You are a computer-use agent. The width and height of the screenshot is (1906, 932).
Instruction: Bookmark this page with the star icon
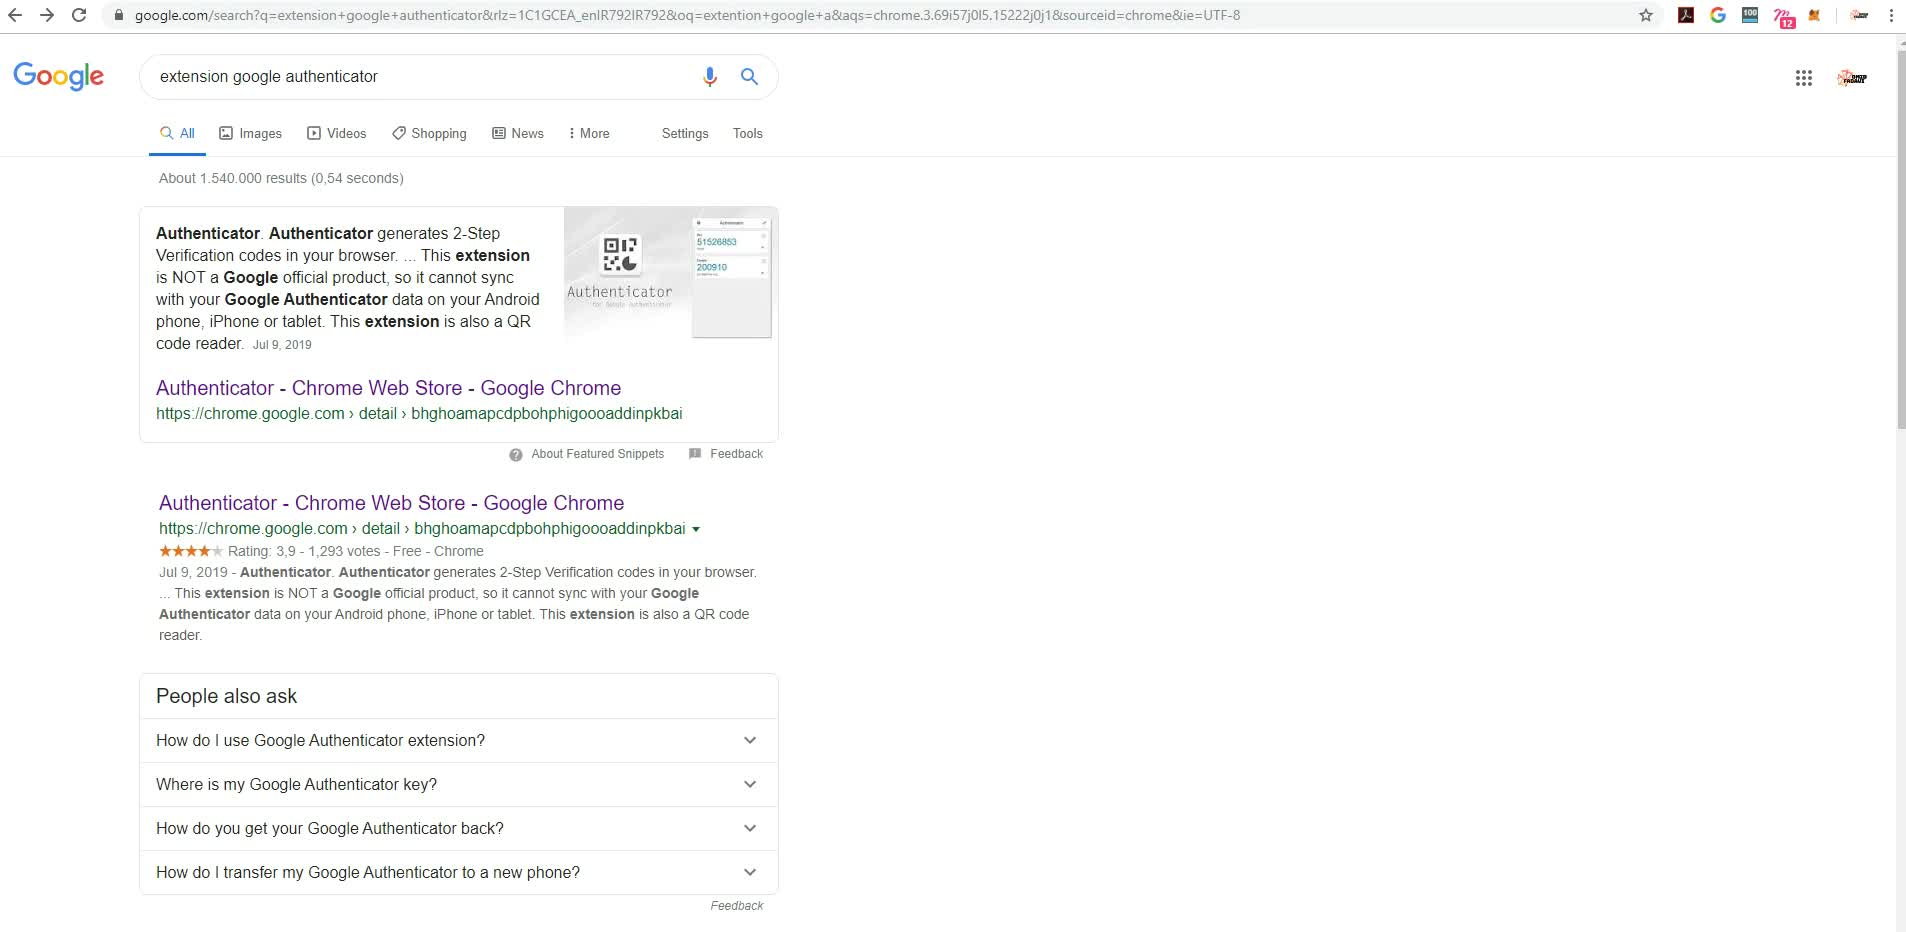(1645, 15)
